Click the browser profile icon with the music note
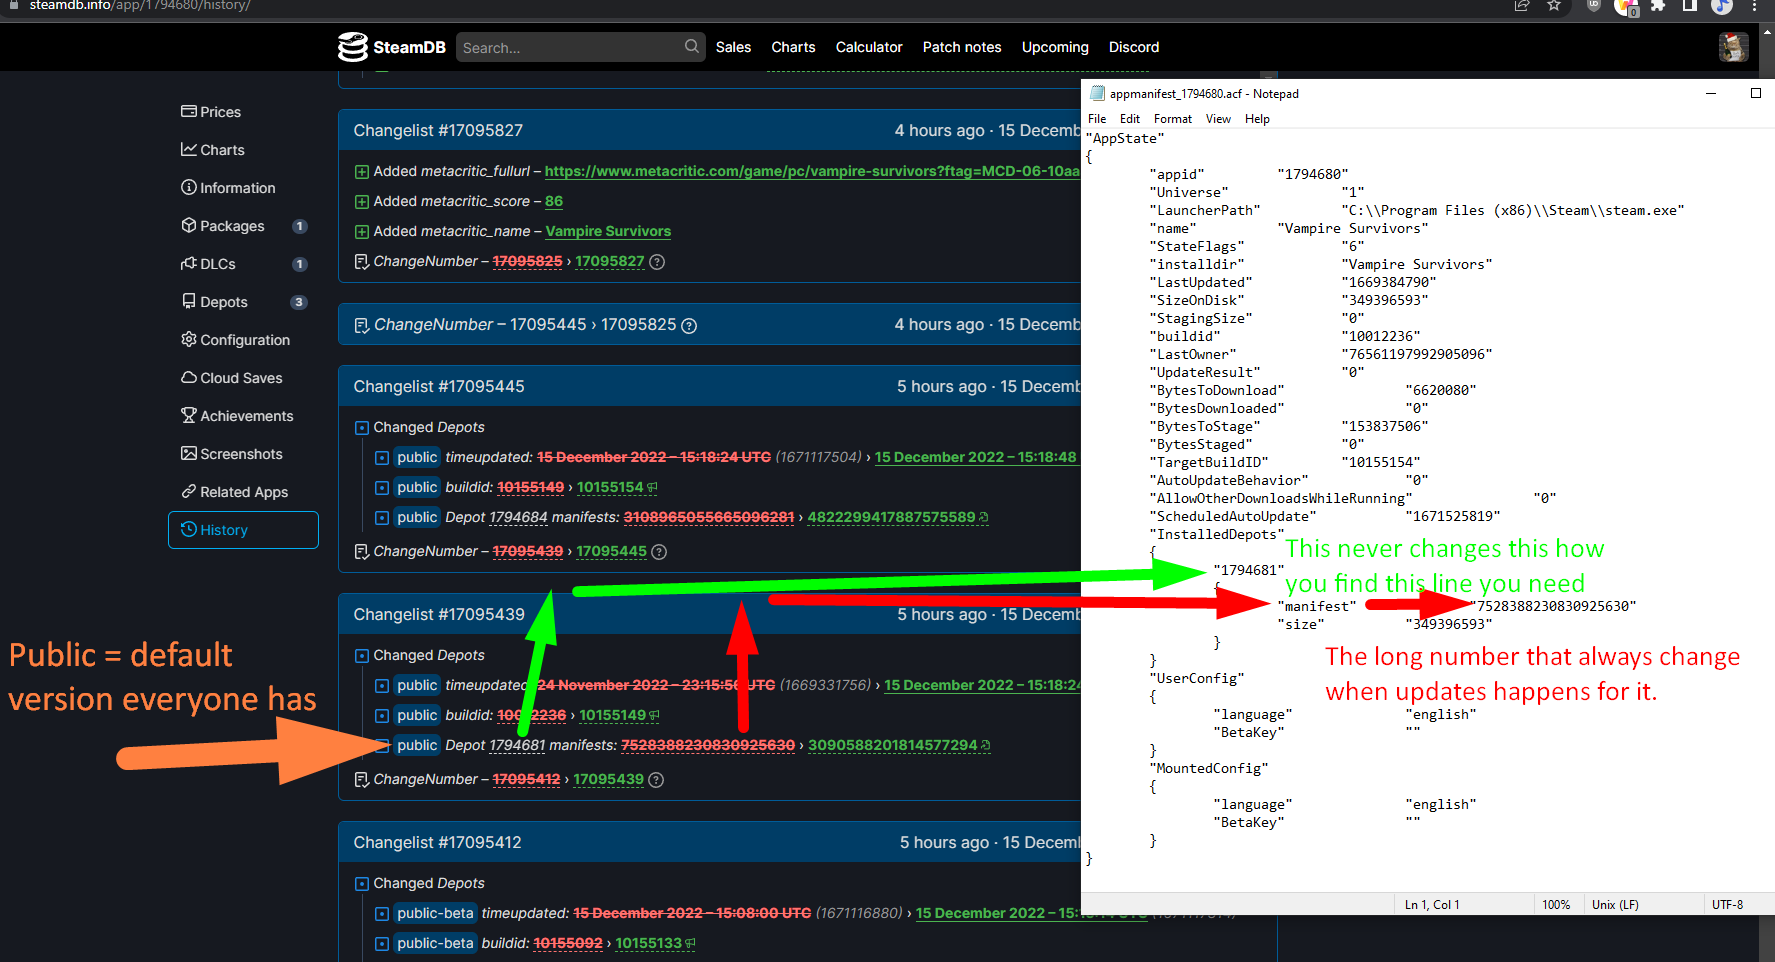The width and height of the screenshot is (1775, 962). (x=1722, y=6)
